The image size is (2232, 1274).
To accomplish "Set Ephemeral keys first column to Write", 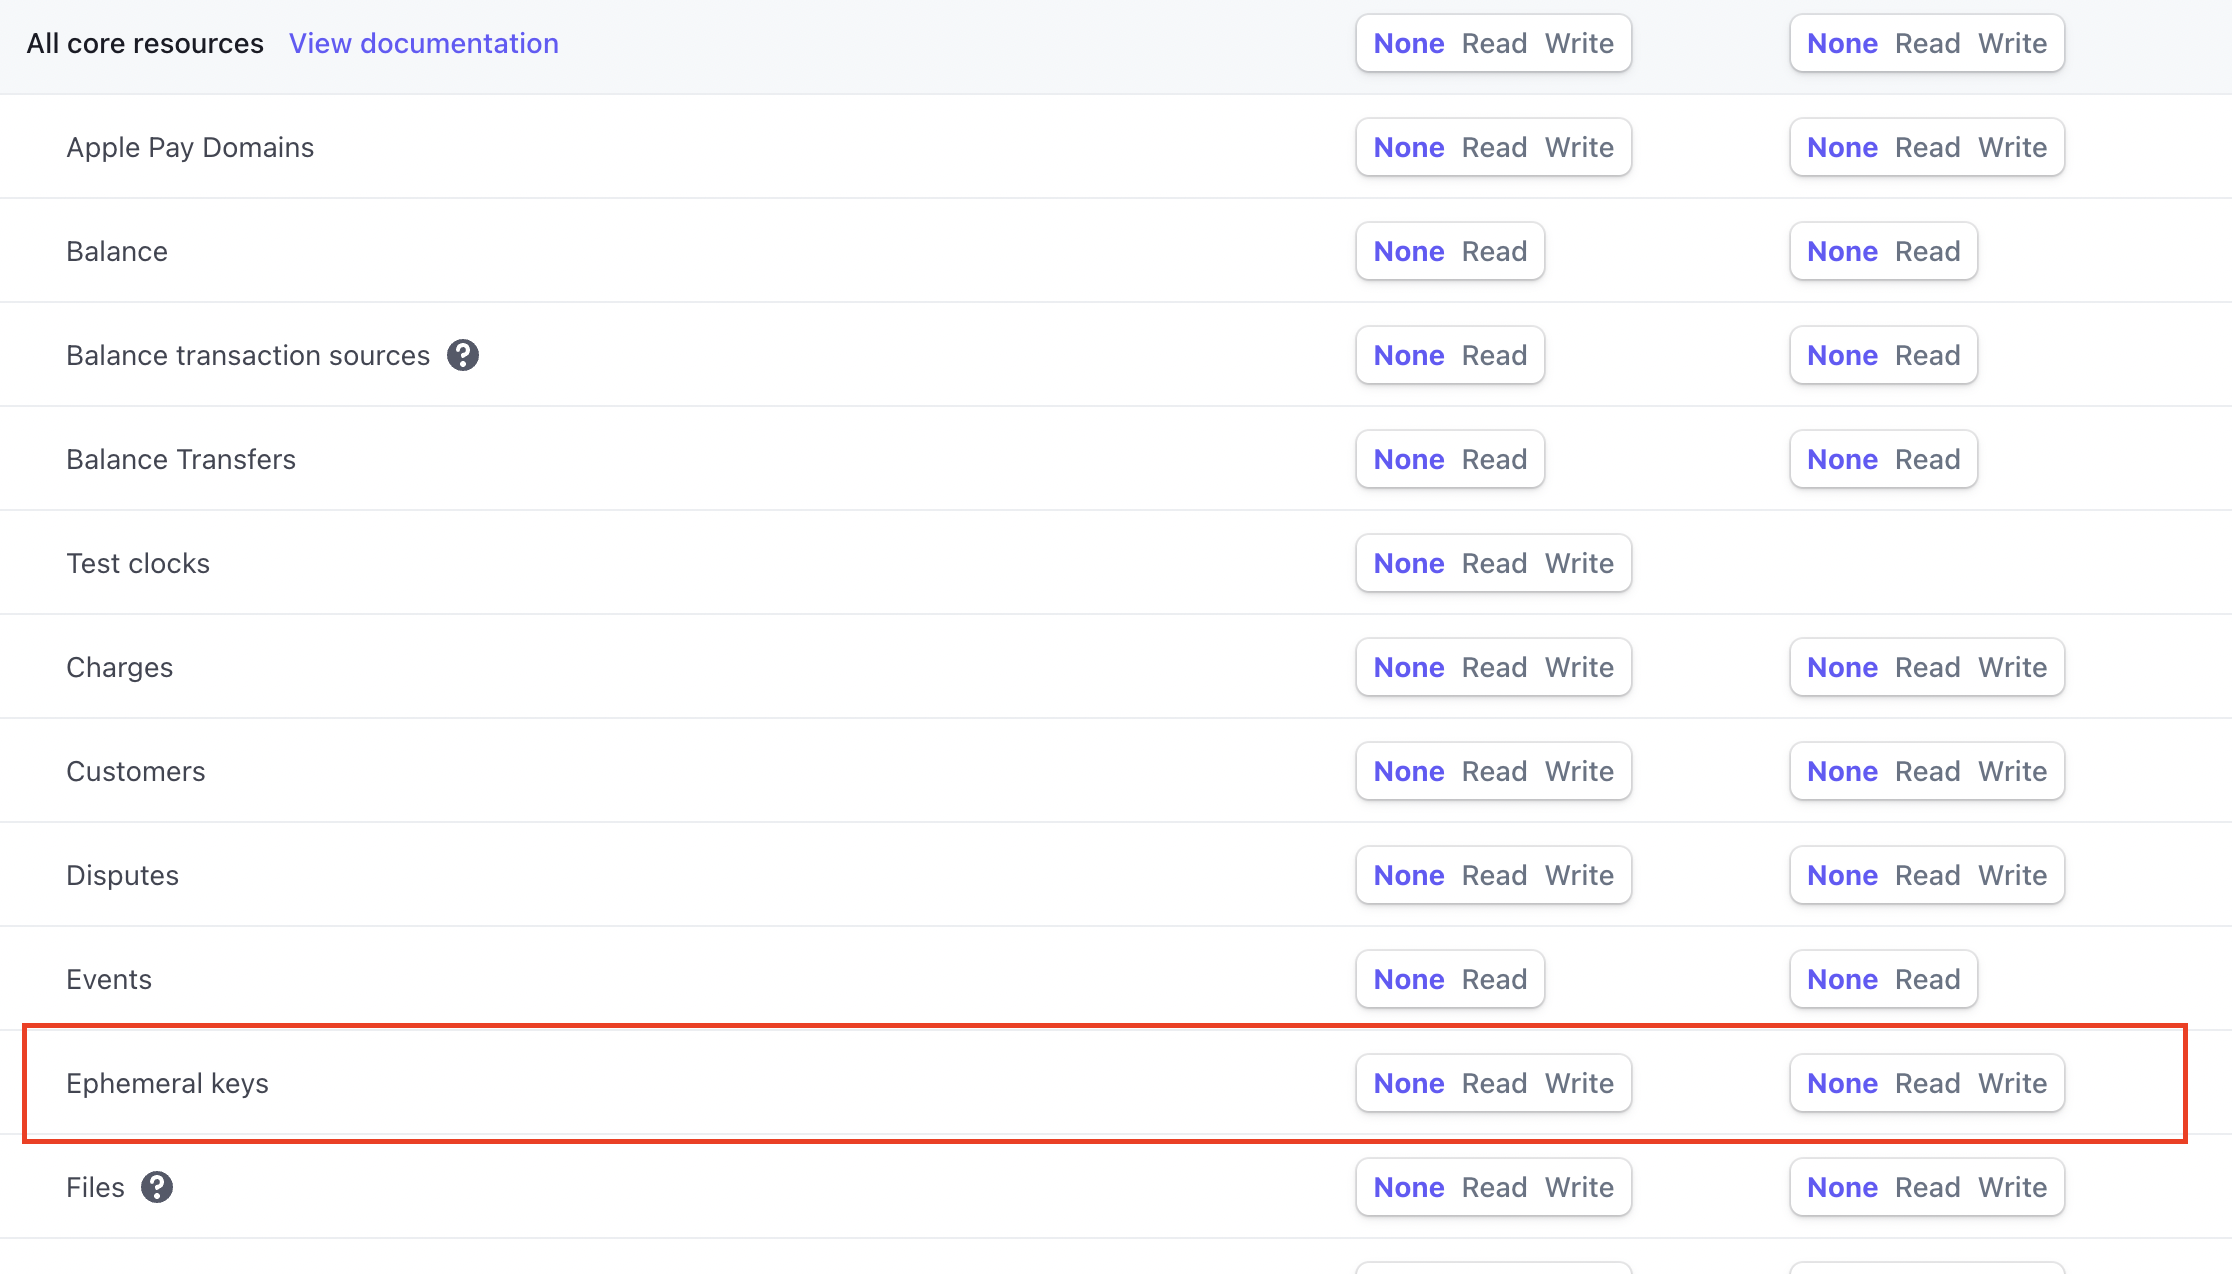I will [1578, 1083].
